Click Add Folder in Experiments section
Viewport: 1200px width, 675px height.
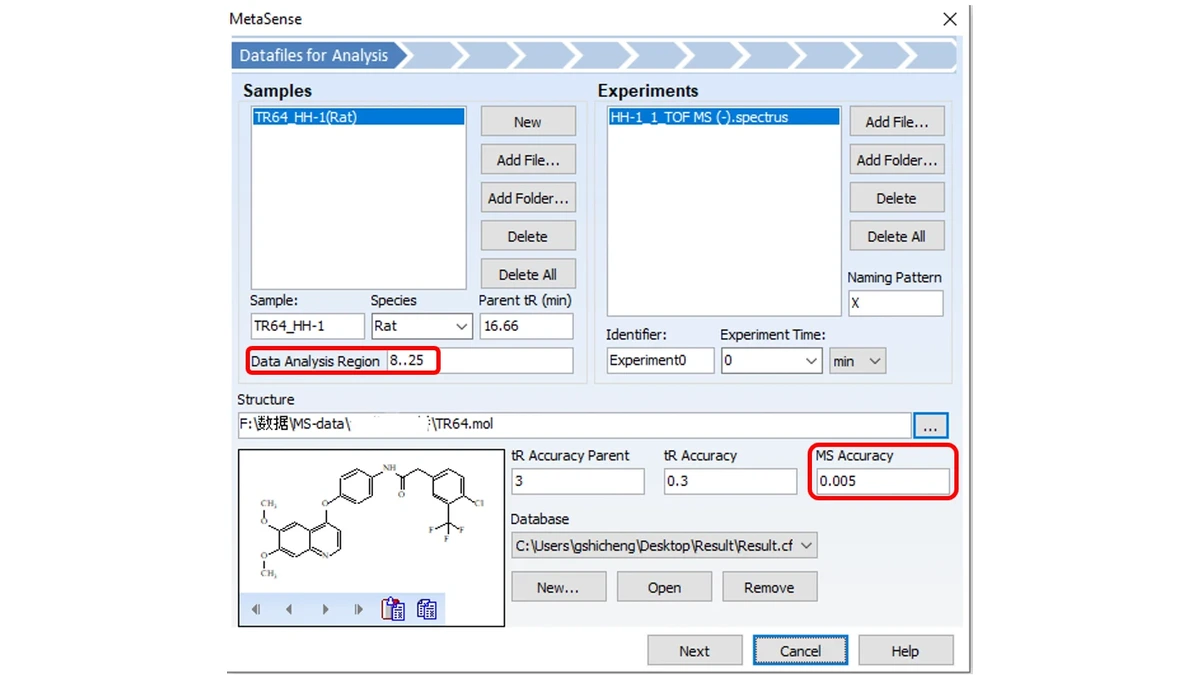pyautogui.click(x=897, y=160)
